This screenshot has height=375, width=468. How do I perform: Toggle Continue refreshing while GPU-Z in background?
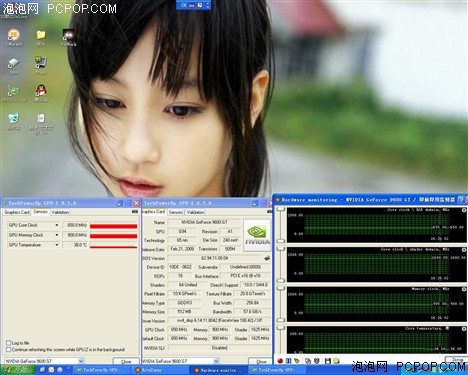tap(9, 349)
